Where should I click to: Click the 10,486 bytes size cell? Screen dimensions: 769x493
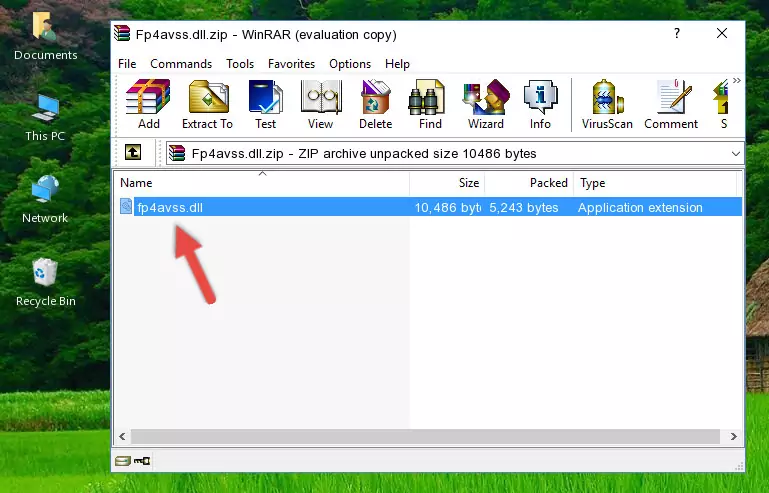click(x=447, y=208)
